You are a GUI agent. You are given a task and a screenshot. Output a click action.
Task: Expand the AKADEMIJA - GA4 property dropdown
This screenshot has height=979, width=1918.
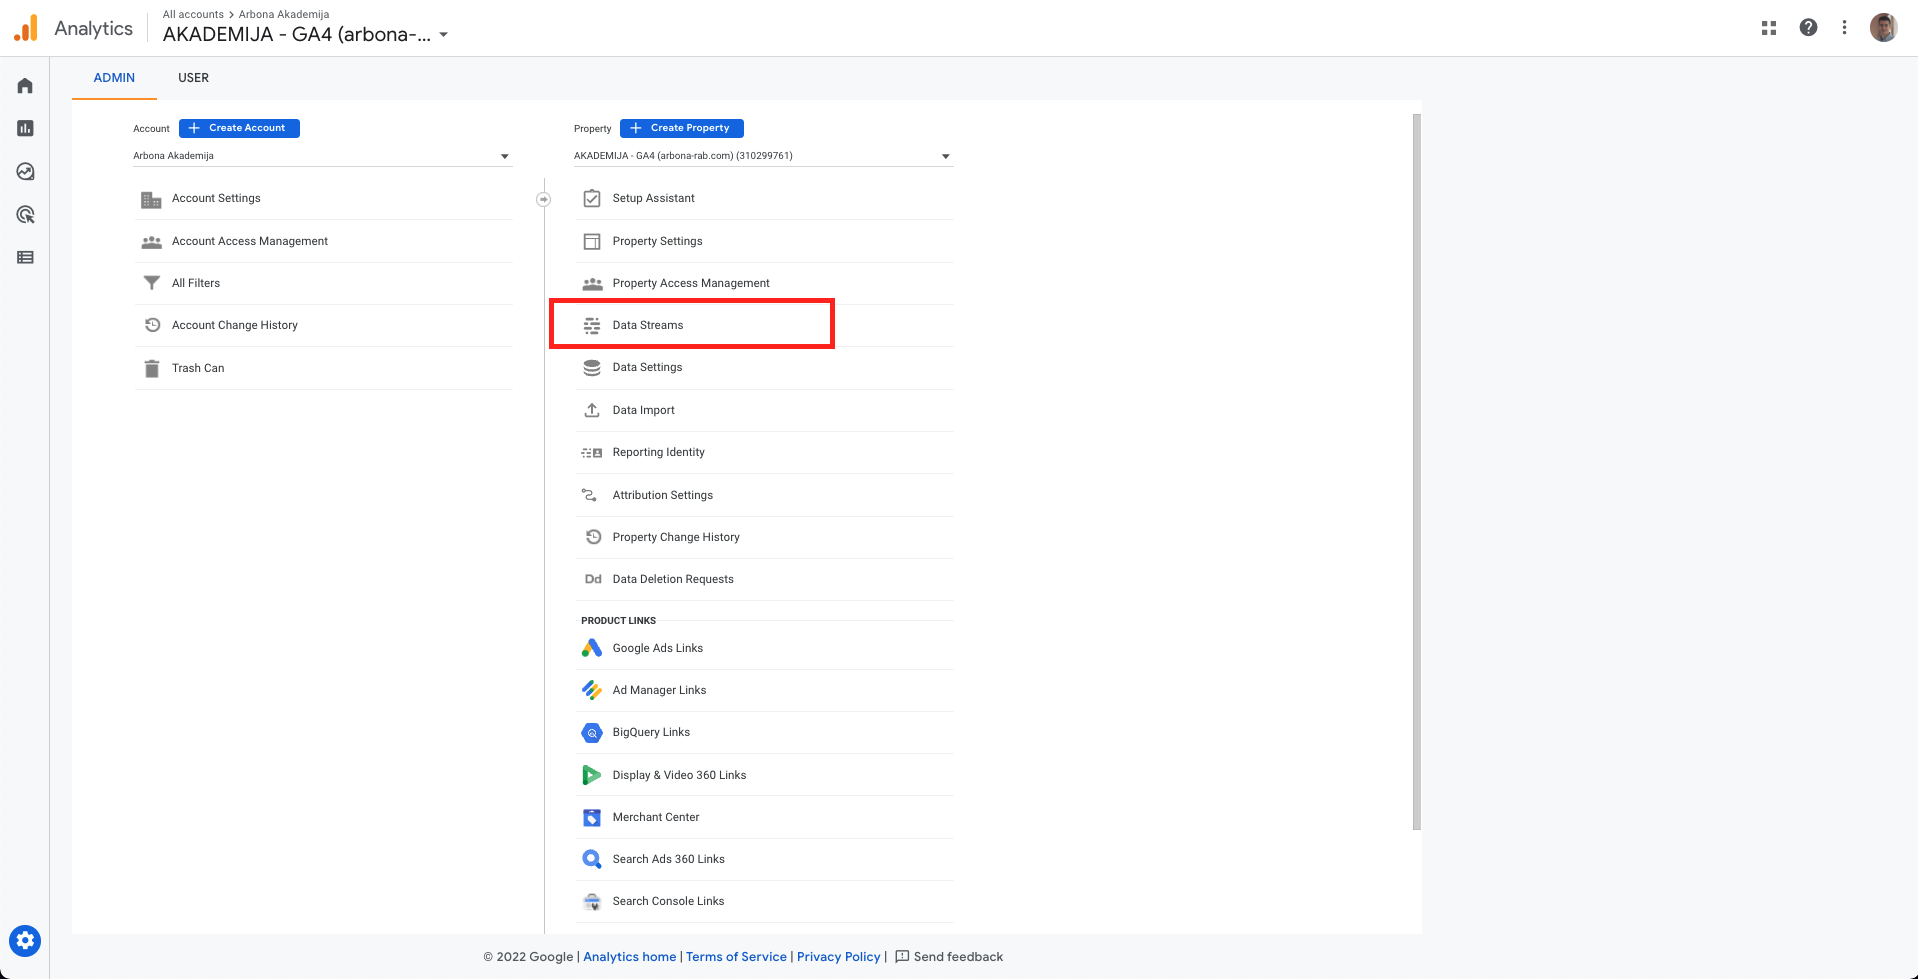point(763,156)
